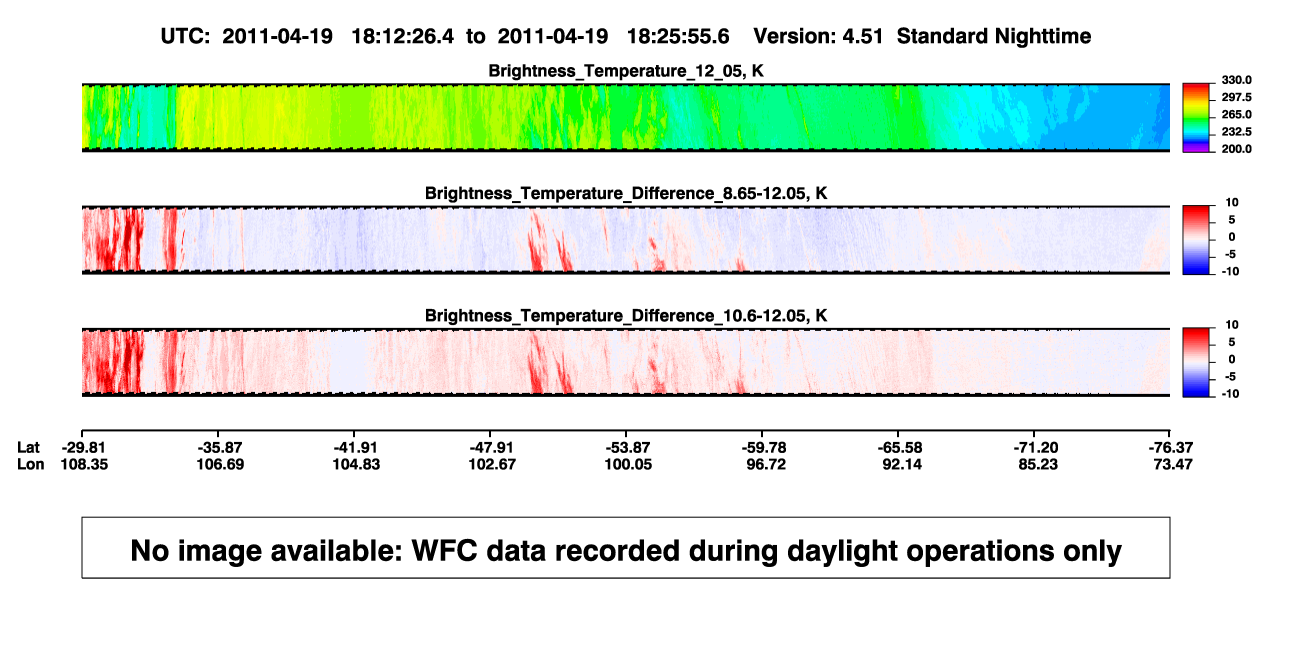This screenshot has width=1300, height=667.
Task: Click latitude value -71.20
Action: (1034, 447)
